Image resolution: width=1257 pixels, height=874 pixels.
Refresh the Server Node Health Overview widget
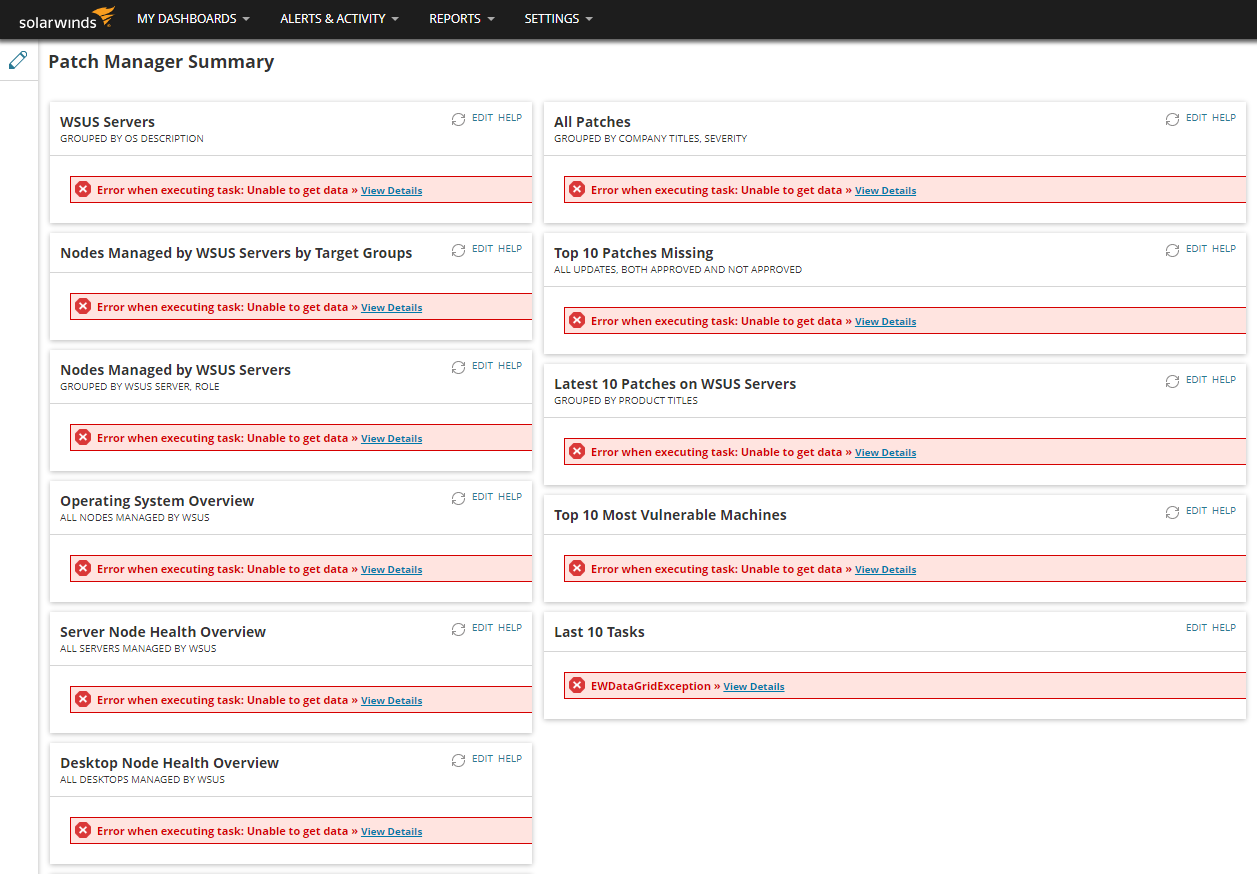tap(458, 629)
